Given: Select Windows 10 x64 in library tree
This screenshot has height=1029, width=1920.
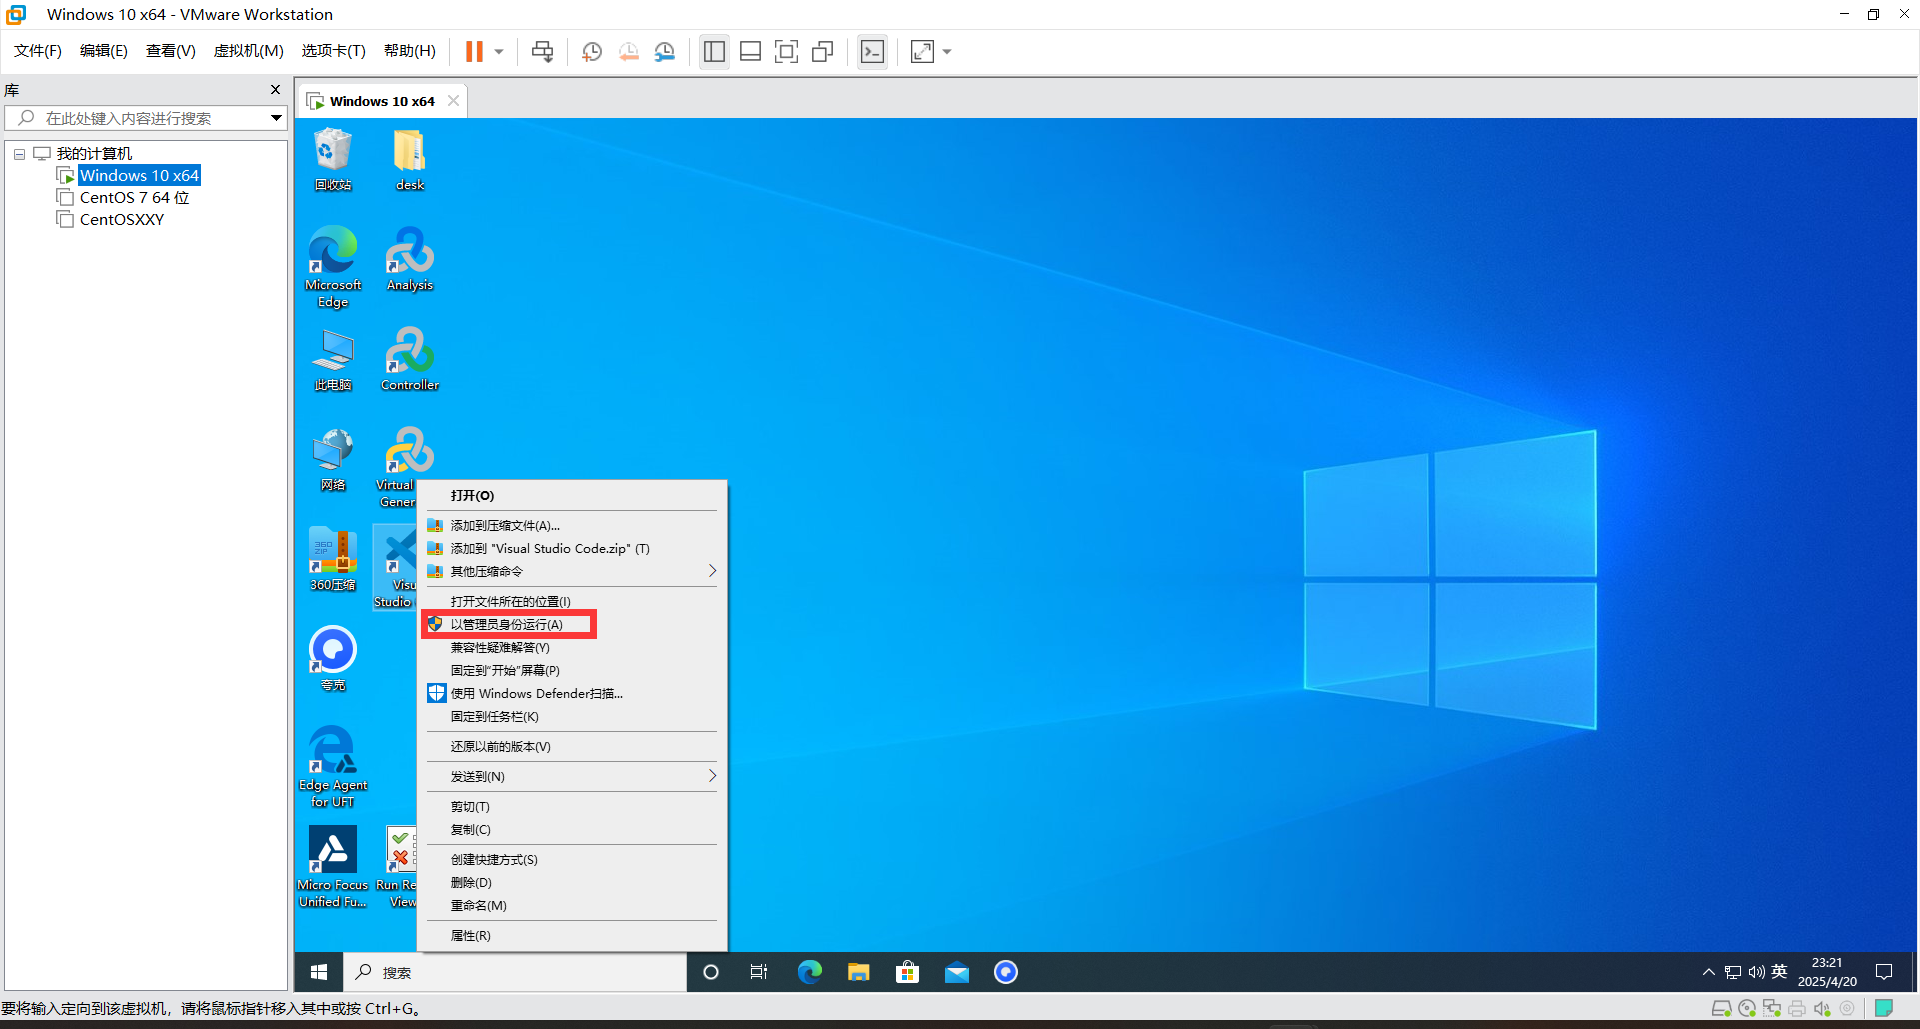Looking at the screenshot, I should (x=139, y=176).
